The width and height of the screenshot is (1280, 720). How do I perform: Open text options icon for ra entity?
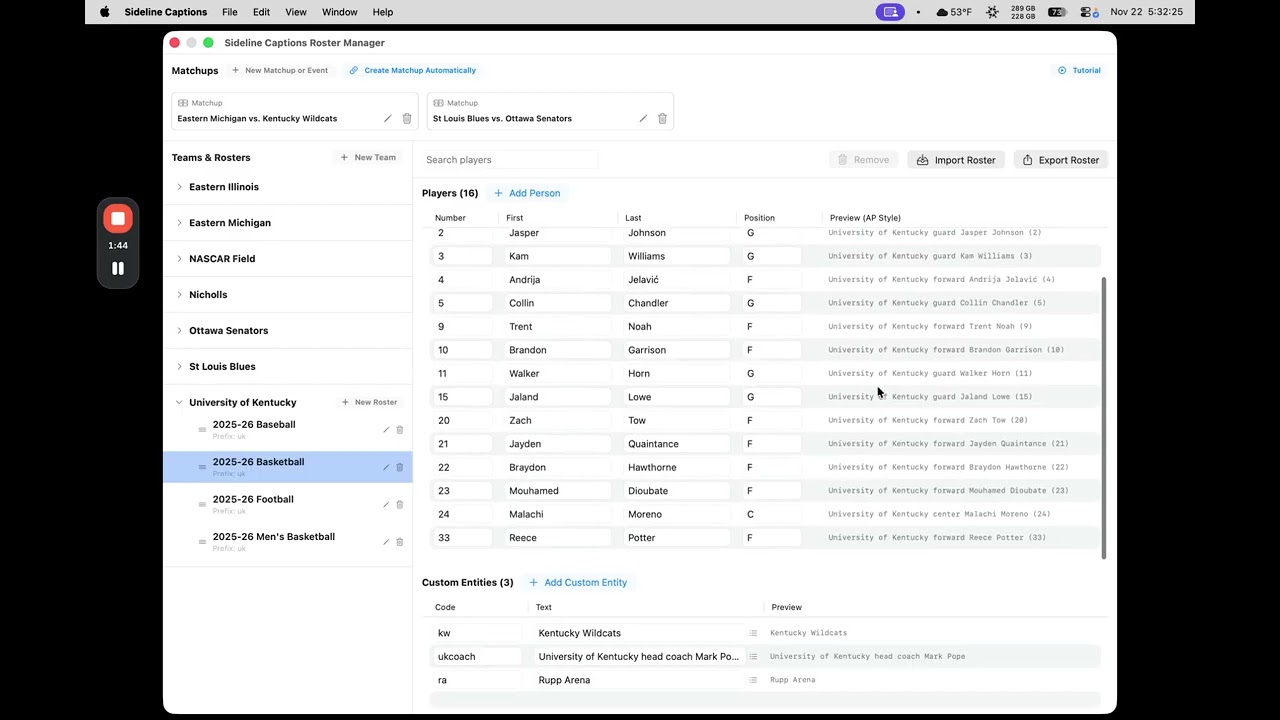click(x=753, y=680)
